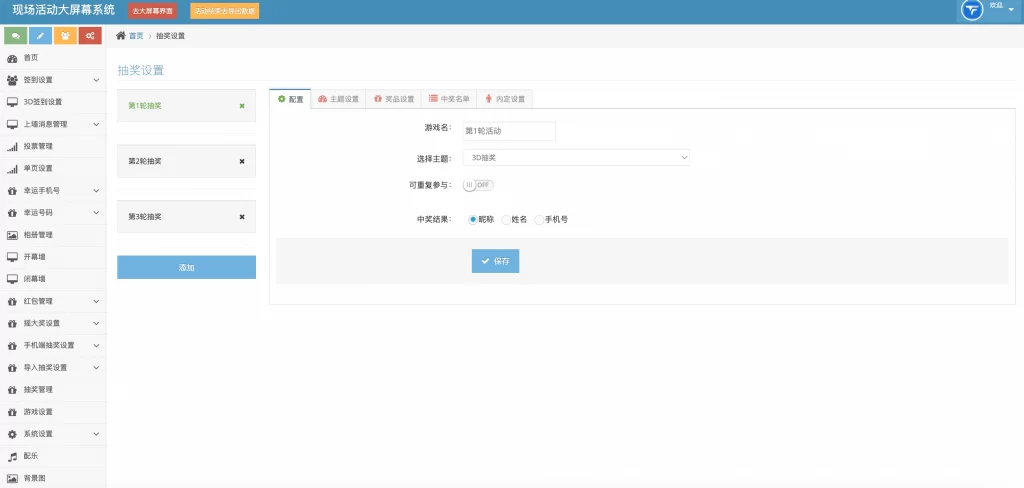Switch to the 配置 tab
This screenshot has height=488, width=1024.
[291, 99]
